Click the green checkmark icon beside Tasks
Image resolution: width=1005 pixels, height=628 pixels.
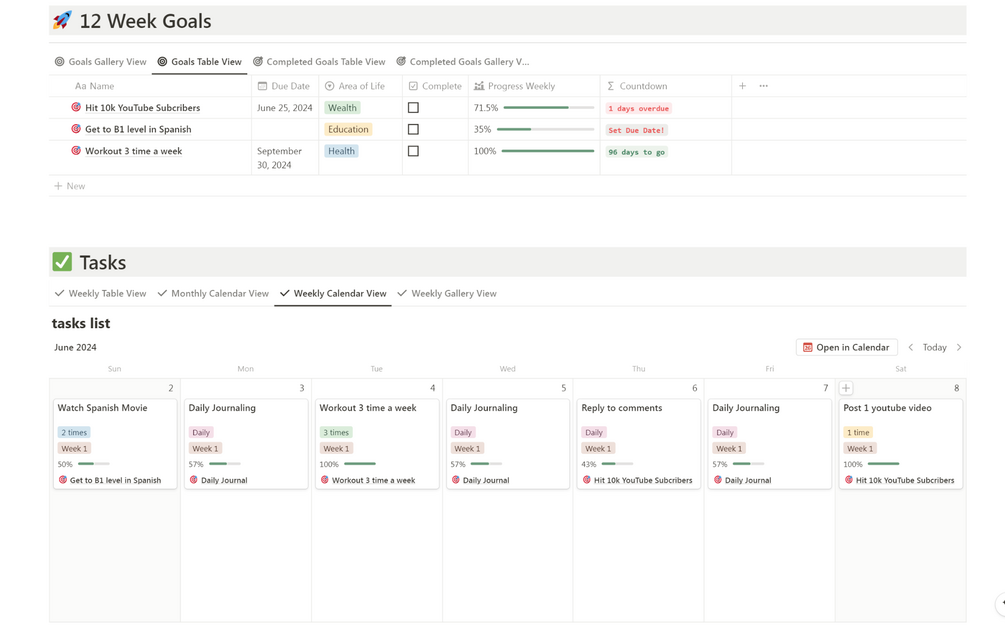pos(62,262)
